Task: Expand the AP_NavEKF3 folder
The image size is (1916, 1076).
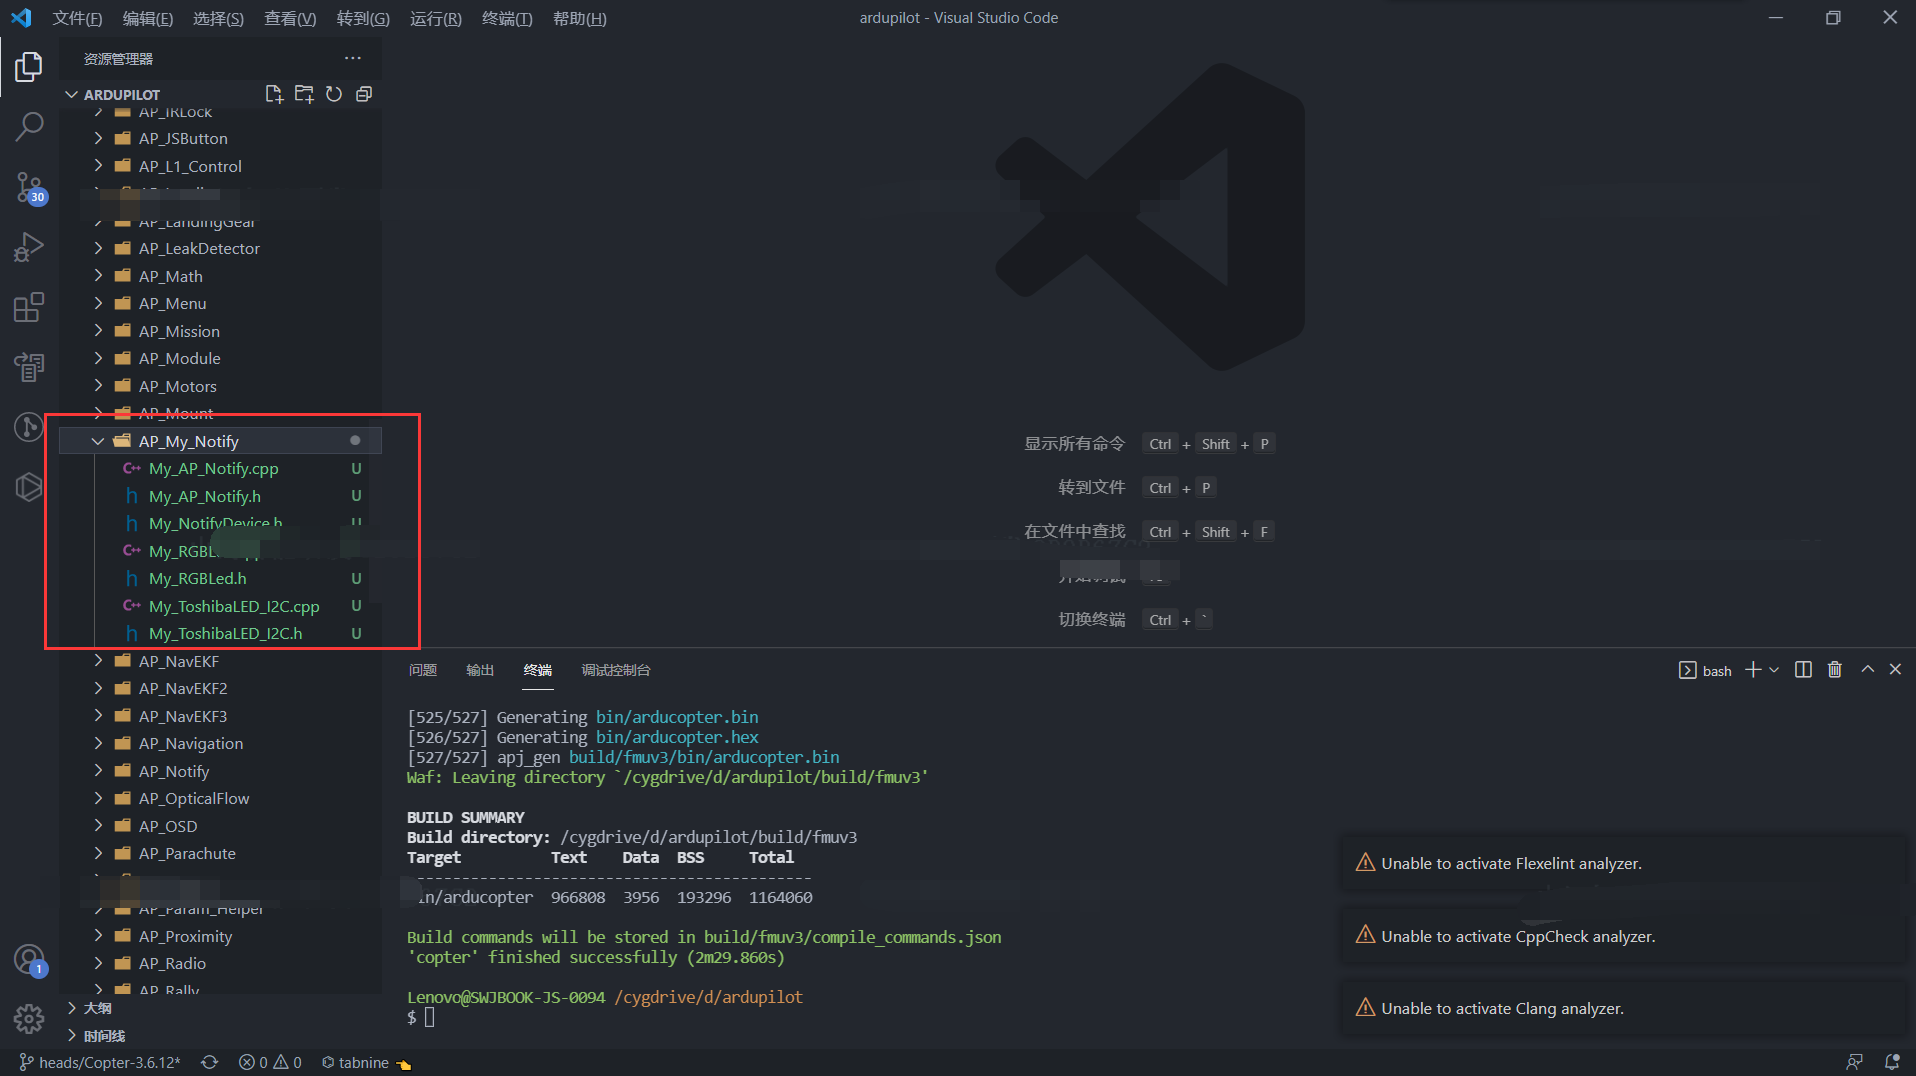Action: coord(220,716)
